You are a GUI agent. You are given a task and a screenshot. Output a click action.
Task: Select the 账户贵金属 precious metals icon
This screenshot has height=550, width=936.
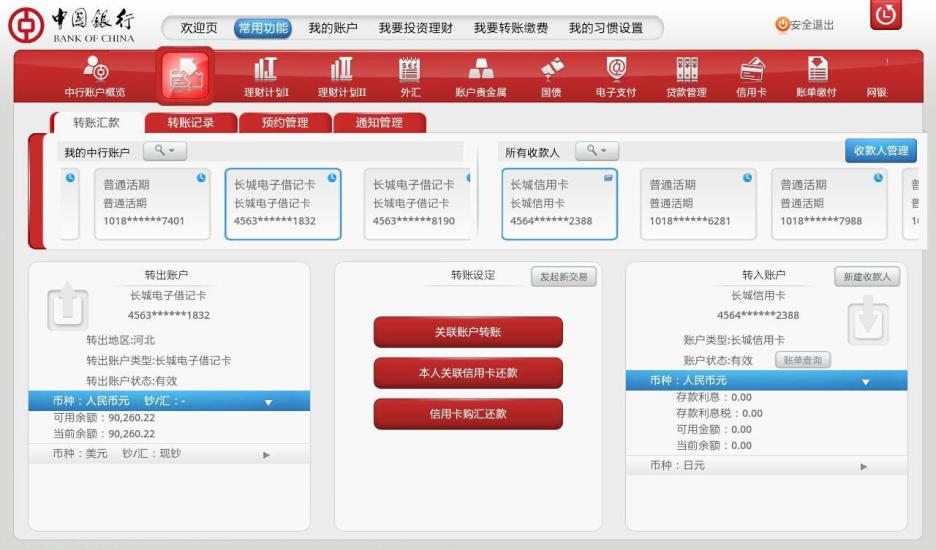[481, 76]
